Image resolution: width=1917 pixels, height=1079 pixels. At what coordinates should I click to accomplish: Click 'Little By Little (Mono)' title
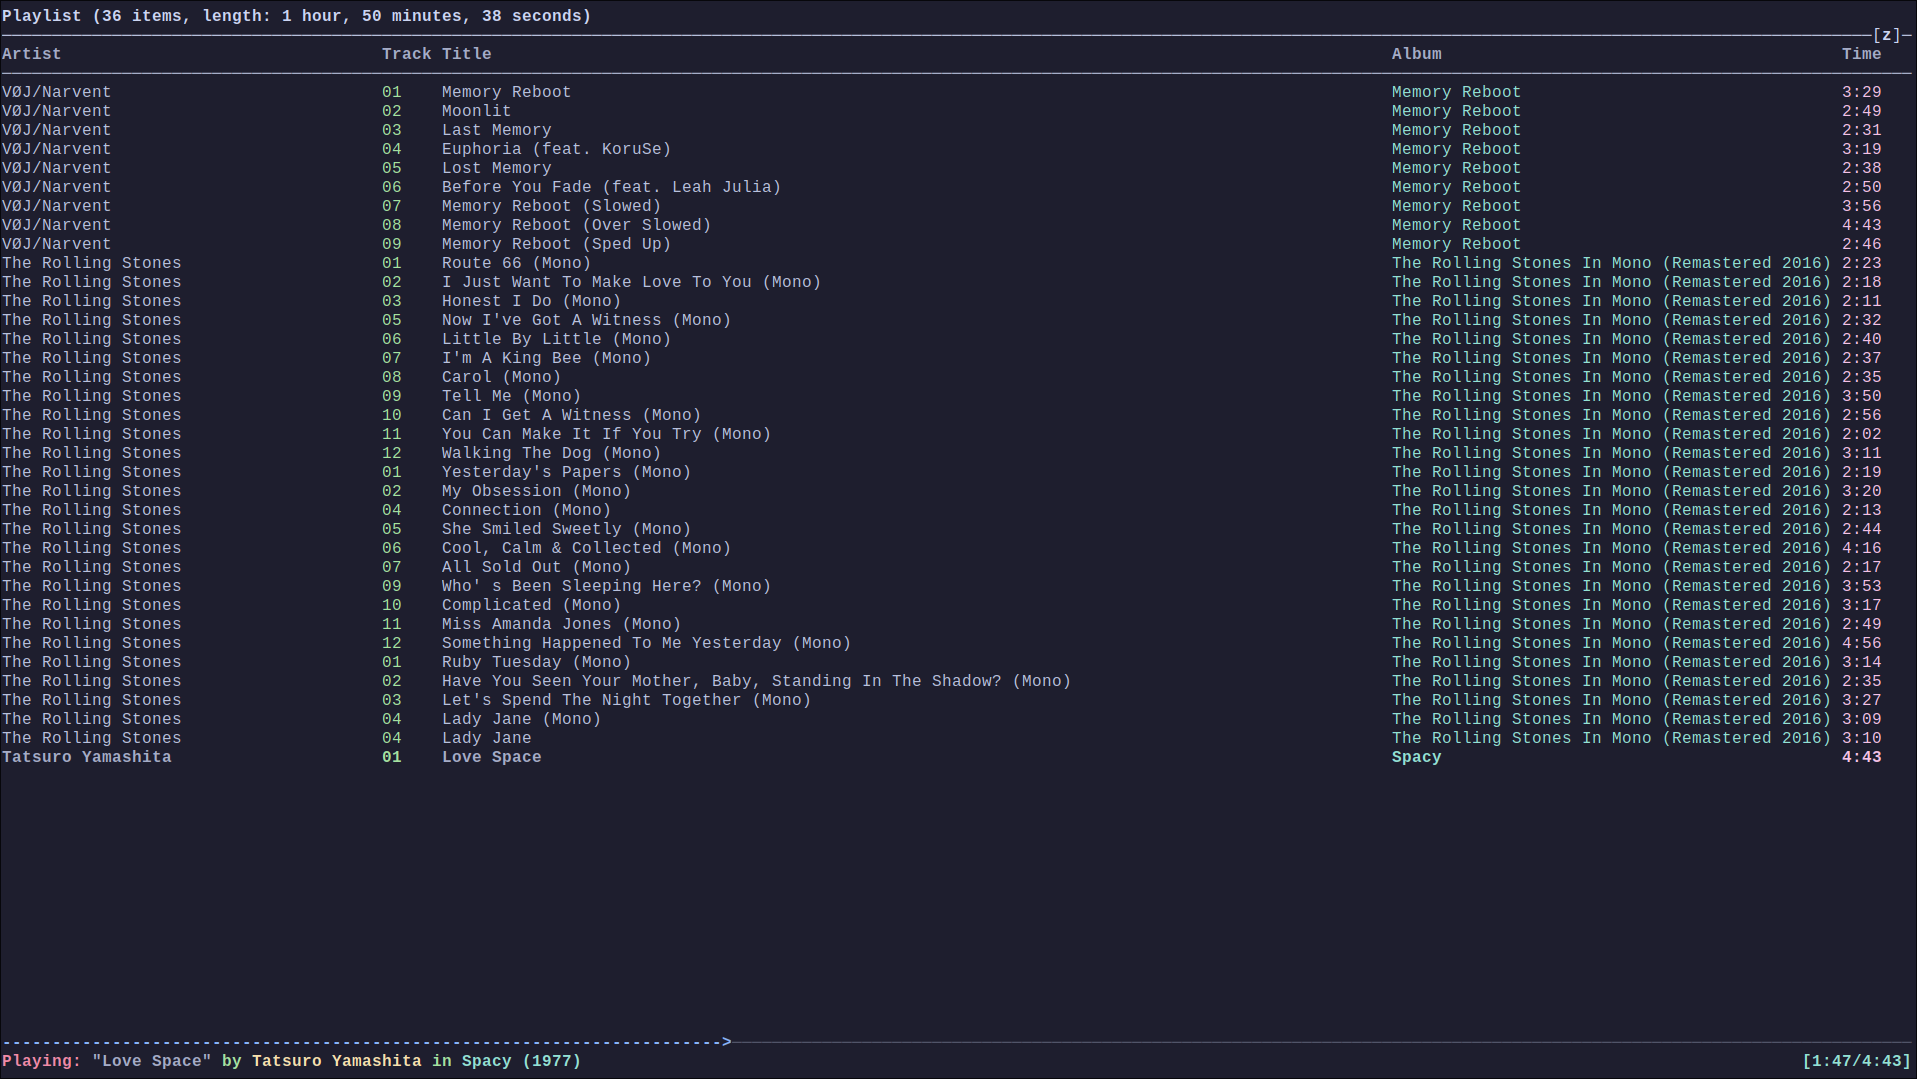pyautogui.click(x=556, y=339)
